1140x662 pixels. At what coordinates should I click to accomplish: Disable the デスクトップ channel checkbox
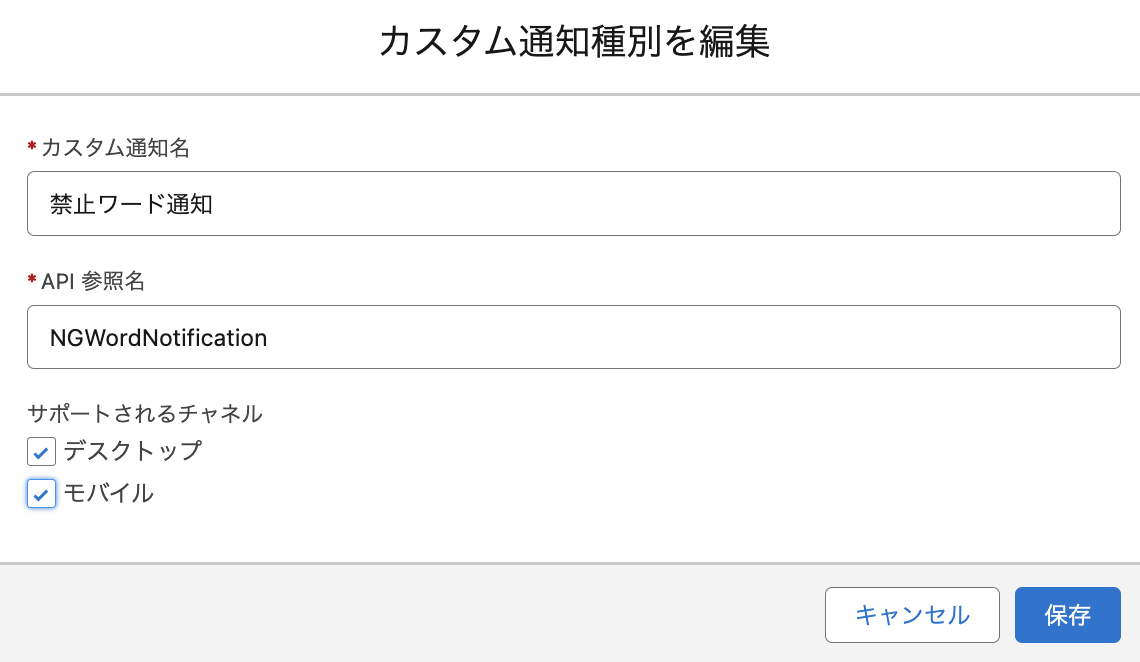[x=40, y=452]
